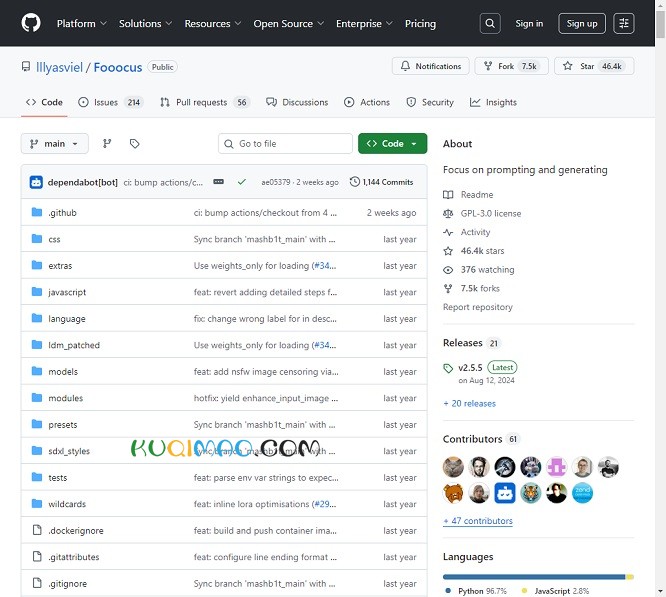
Task: Click the watching eye icon
Action: click(x=448, y=270)
